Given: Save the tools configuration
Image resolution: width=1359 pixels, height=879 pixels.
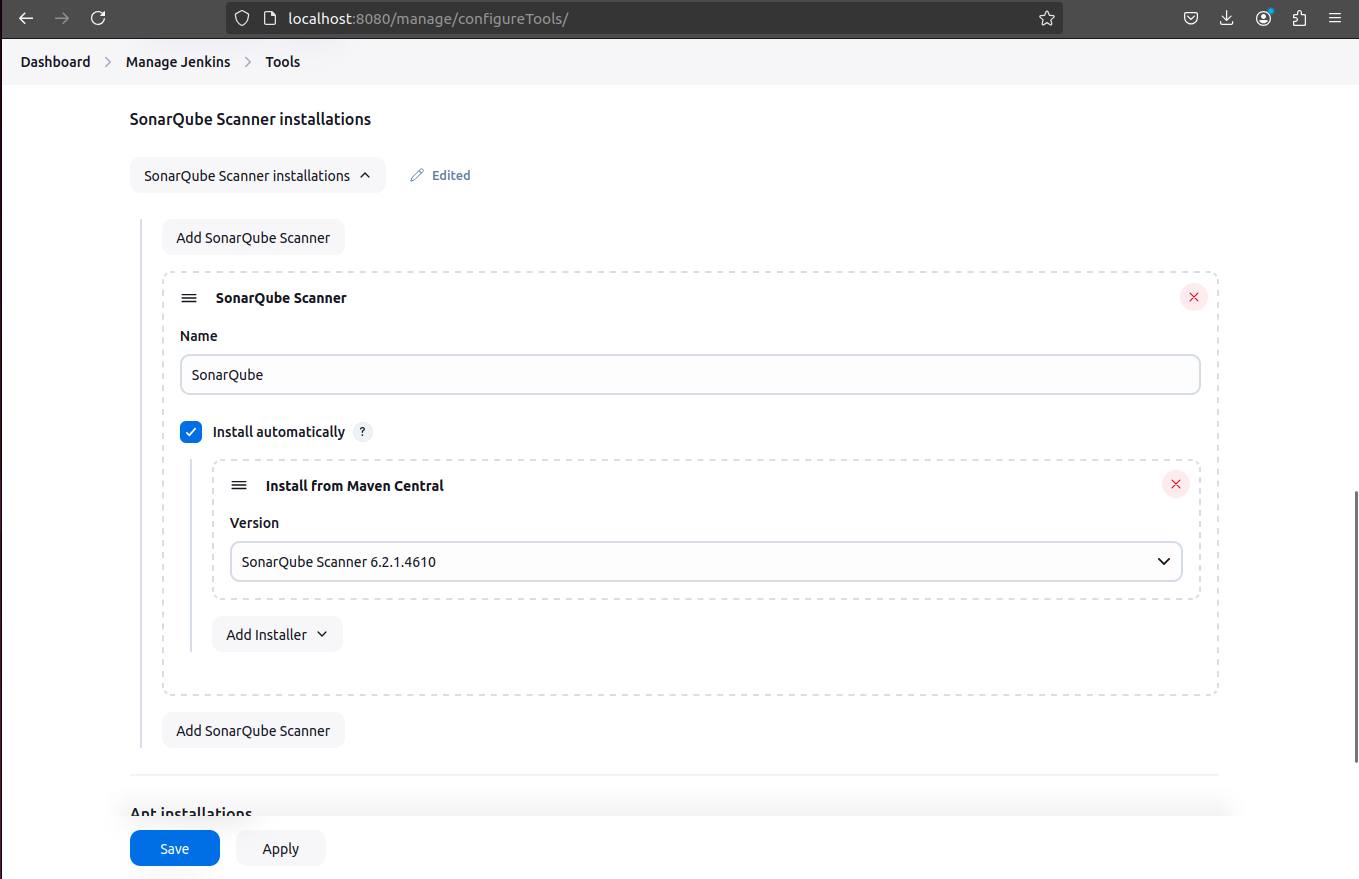Looking at the screenshot, I should [x=175, y=849].
